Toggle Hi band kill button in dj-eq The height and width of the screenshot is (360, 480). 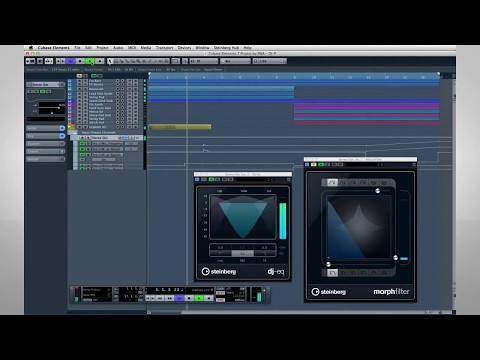(x=264, y=254)
